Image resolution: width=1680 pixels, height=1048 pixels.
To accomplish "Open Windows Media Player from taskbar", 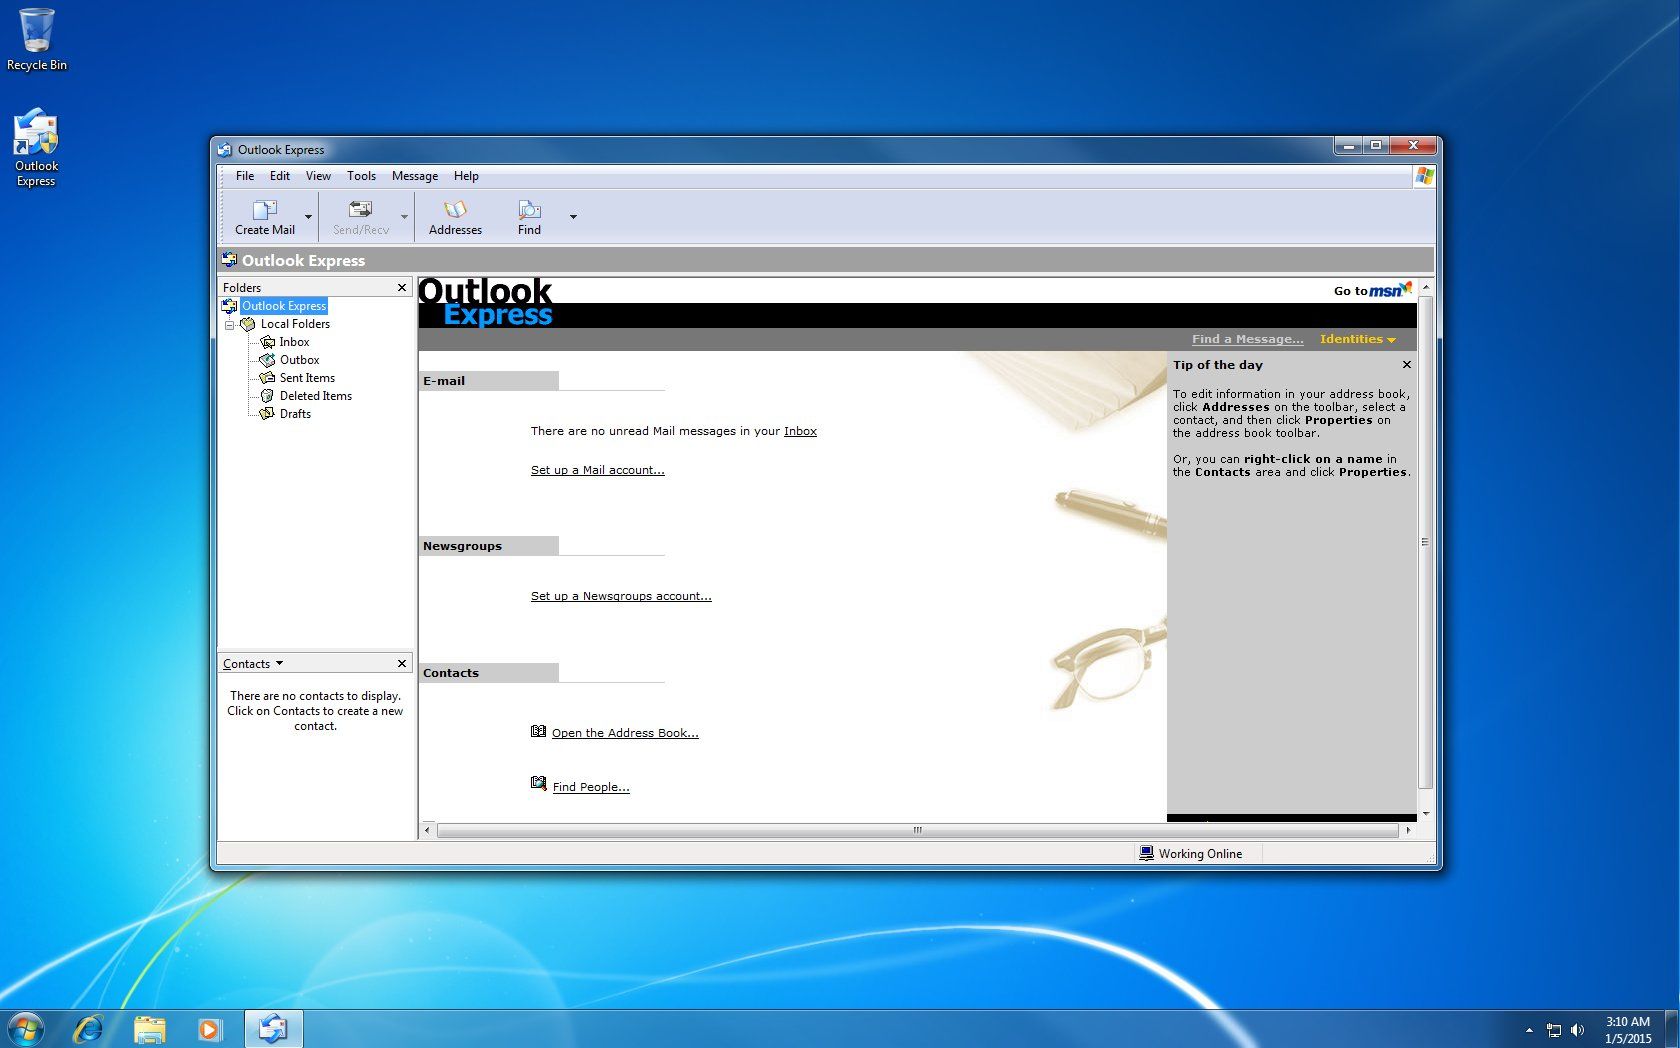I will (210, 1029).
